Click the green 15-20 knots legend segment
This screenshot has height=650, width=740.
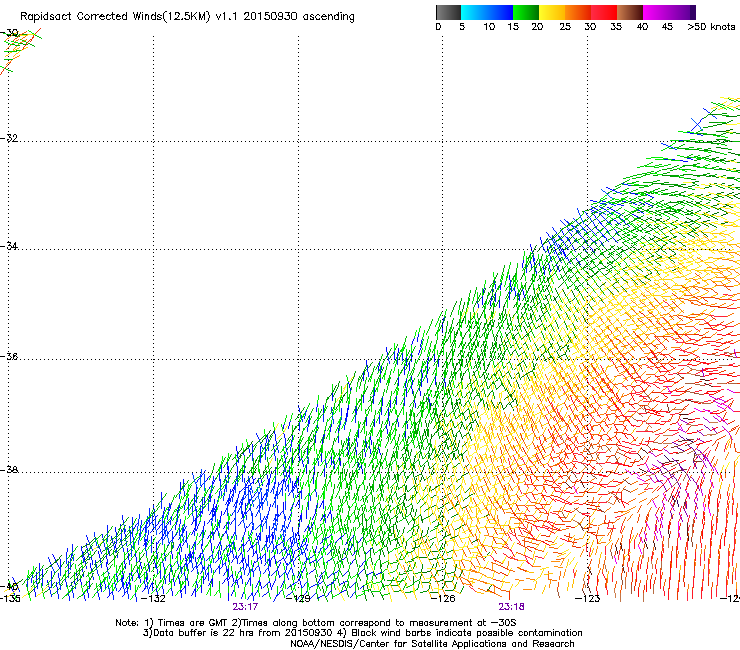[526, 12]
